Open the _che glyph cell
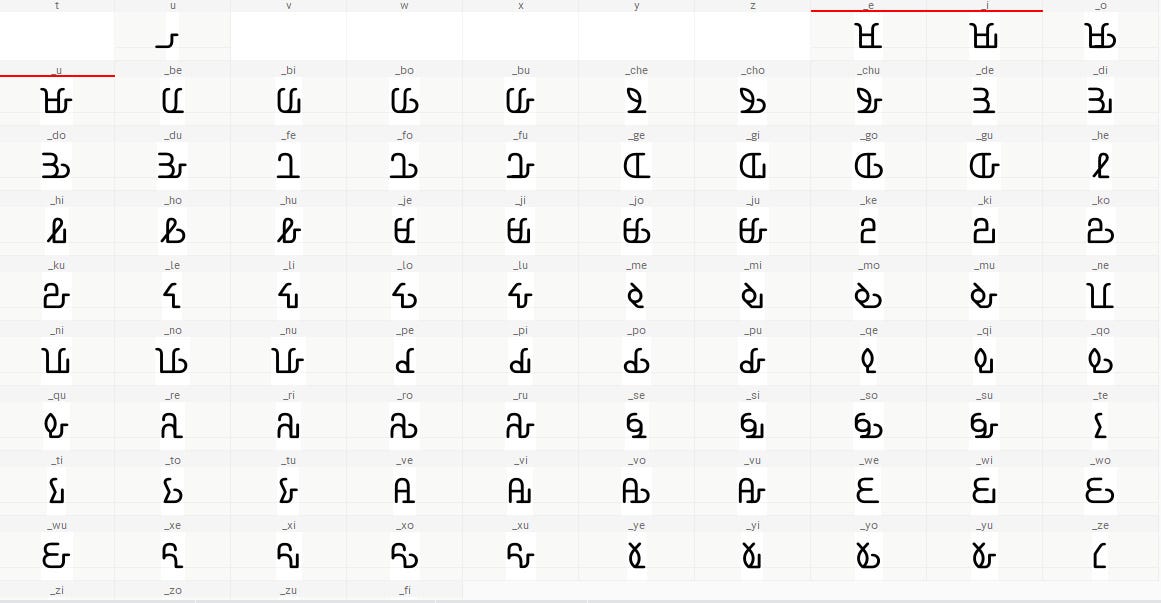Image resolution: width=1161 pixels, height=603 pixels. [x=637, y=94]
